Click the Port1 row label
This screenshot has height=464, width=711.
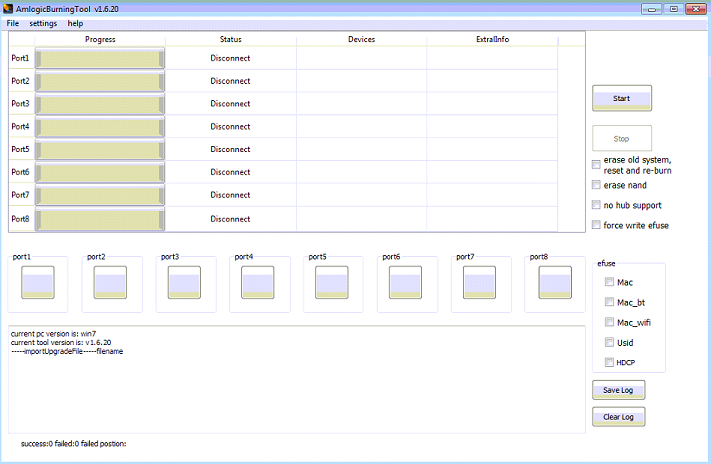[x=20, y=58]
